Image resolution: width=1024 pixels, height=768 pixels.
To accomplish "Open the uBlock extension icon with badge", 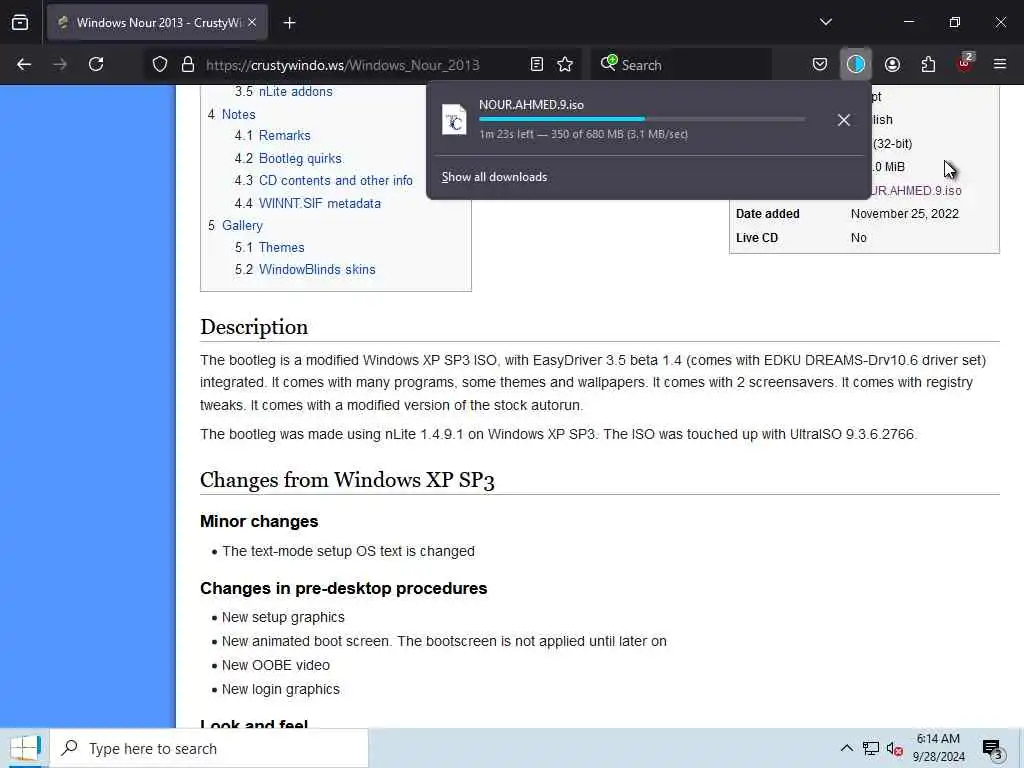I will point(965,63).
